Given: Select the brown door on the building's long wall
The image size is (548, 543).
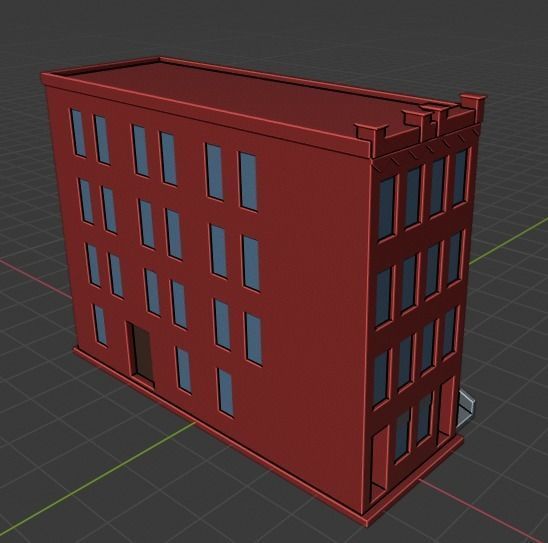Looking at the screenshot, I should tap(142, 354).
